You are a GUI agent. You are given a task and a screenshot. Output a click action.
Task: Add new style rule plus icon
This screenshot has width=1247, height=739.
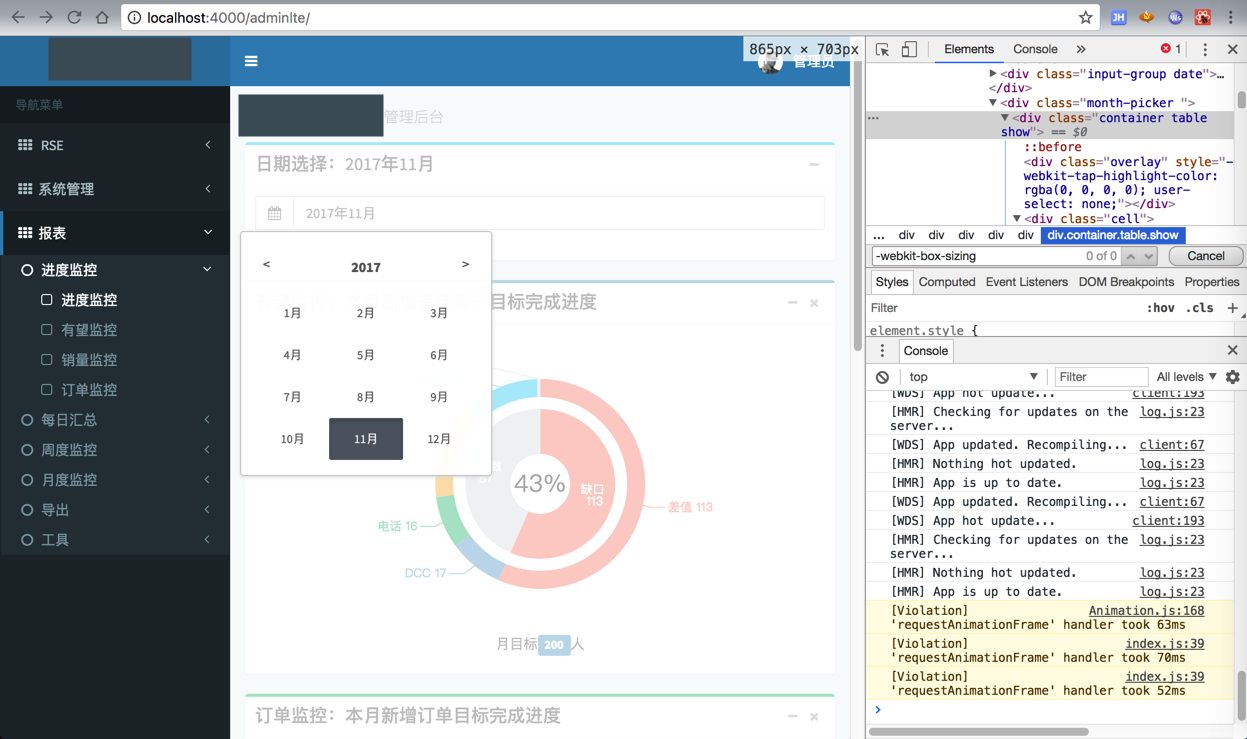(1232, 308)
